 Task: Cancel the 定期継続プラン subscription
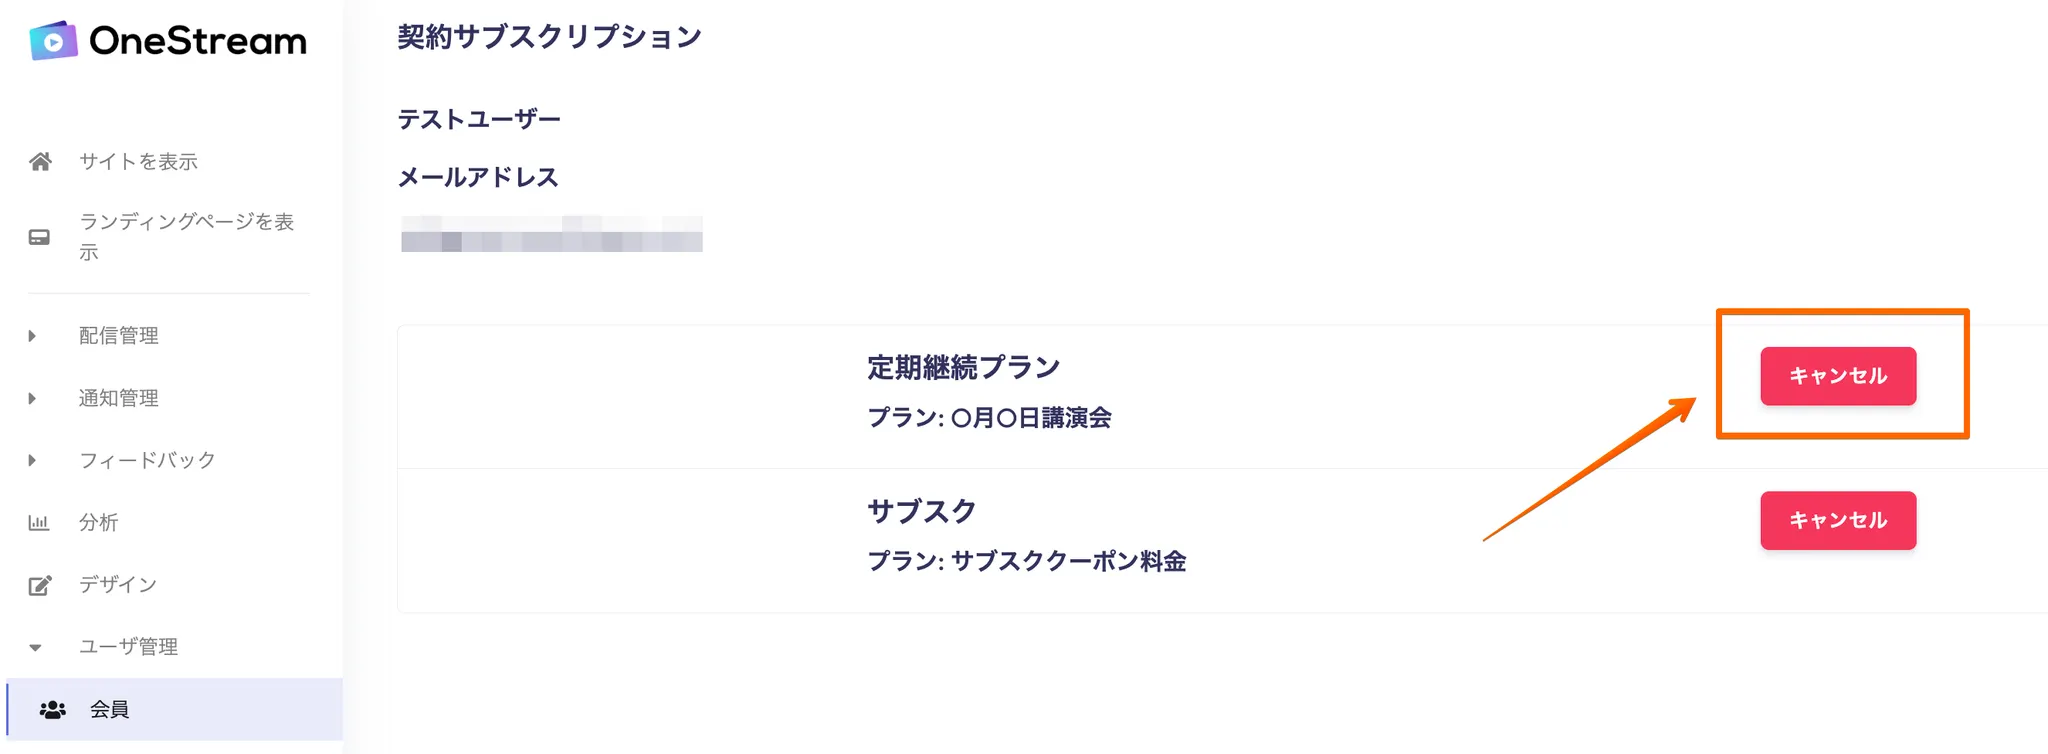(x=1837, y=376)
